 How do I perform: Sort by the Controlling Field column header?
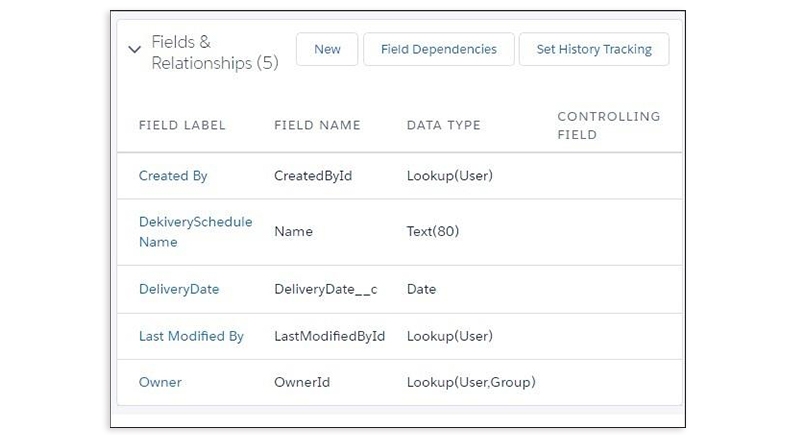pyautogui.click(x=609, y=125)
